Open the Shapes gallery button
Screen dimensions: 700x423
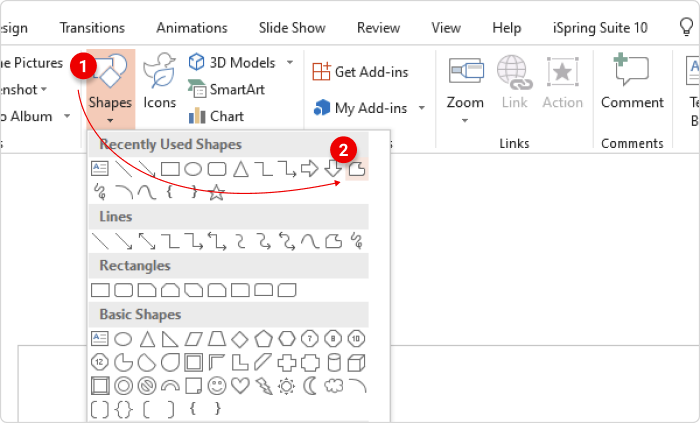tap(110, 89)
